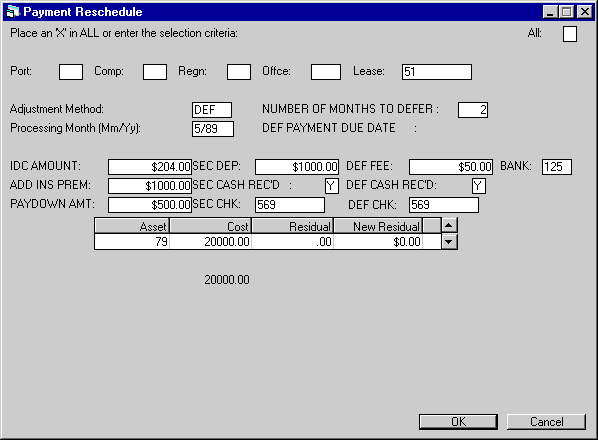Click OK to confirm reschedule
598x440 pixels.
[458, 422]
